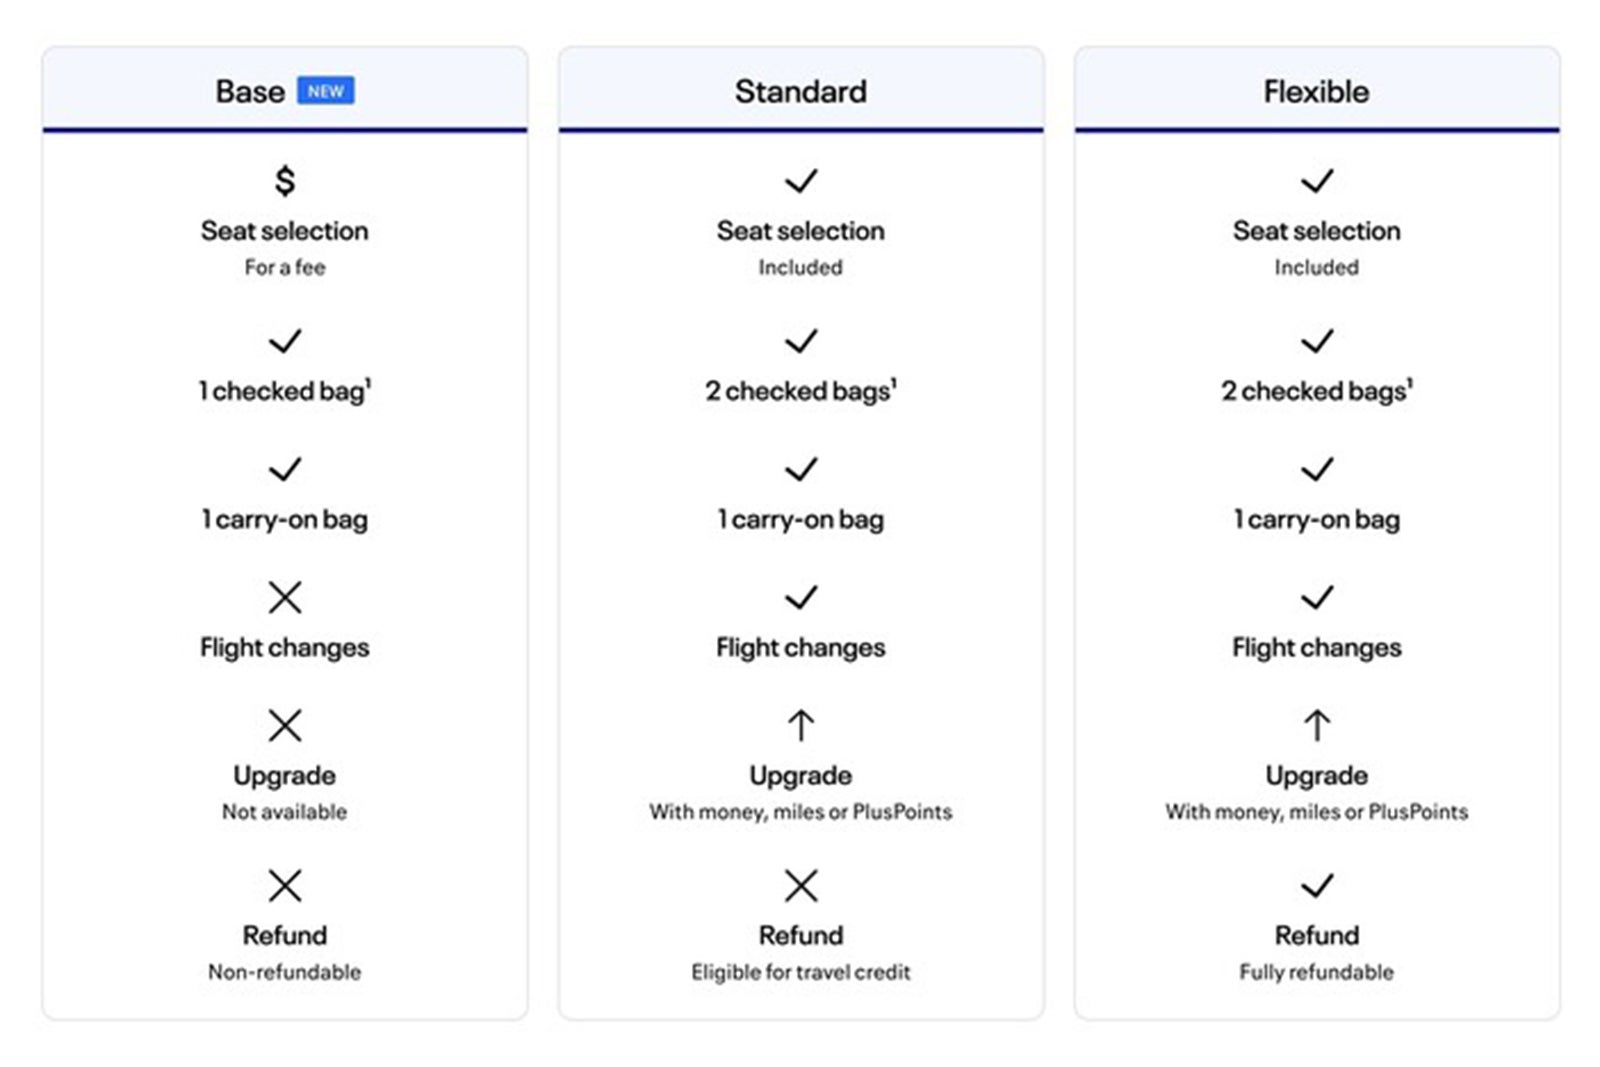Click the Refund X icon in Standard
This screenshot has width=1600, height=1067.
point(801,886)
